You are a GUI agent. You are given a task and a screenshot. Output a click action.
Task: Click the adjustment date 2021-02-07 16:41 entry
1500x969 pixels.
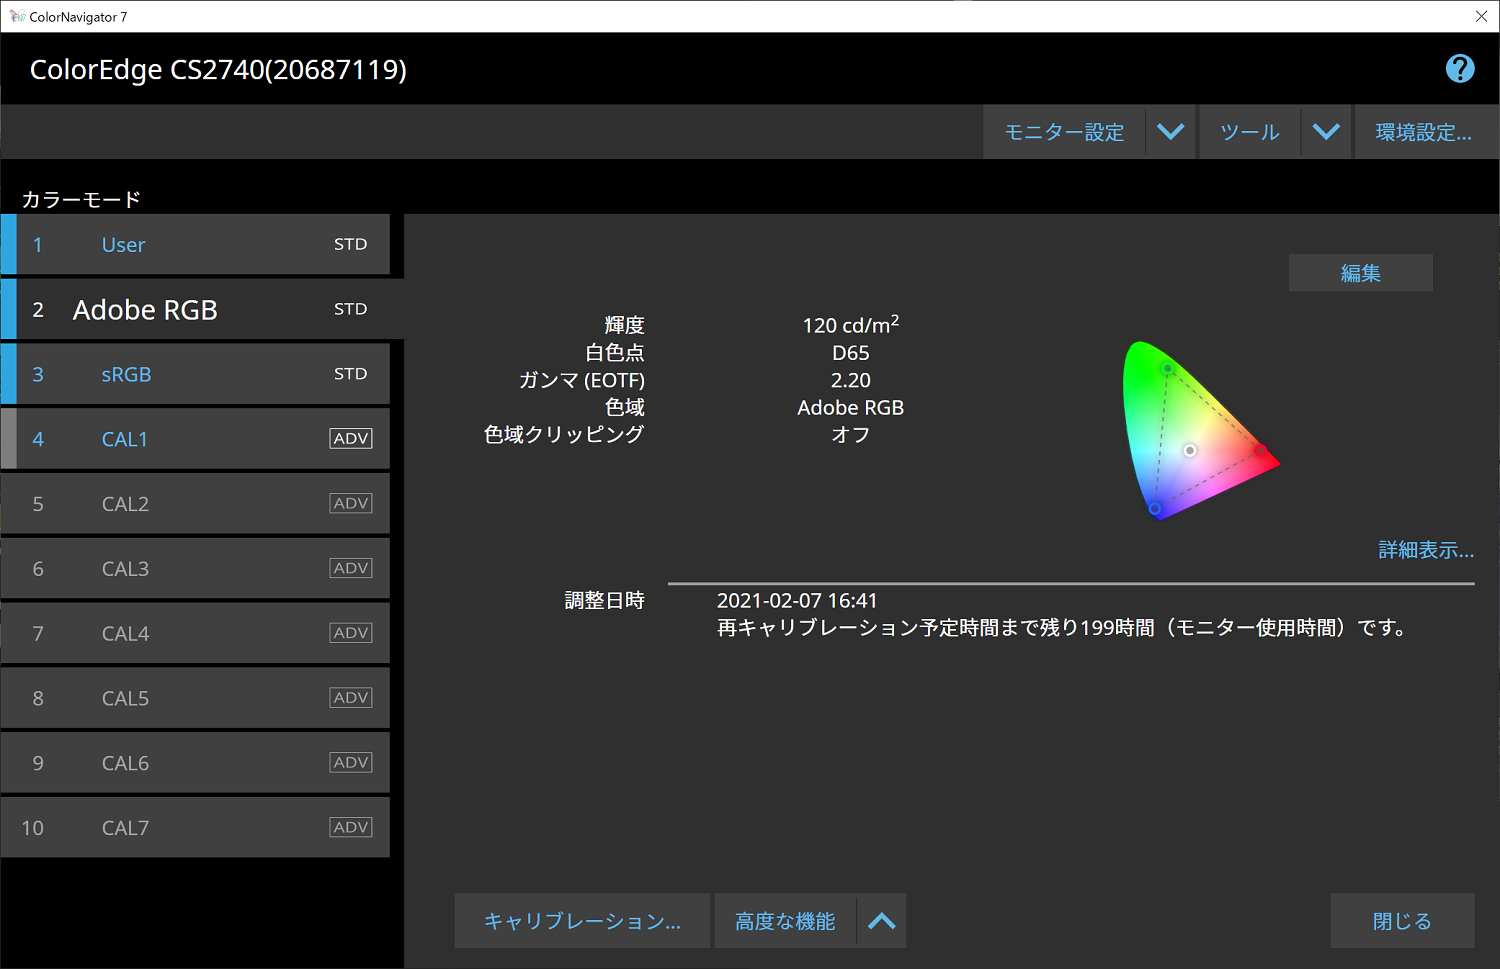pyautogui.click(x=797, y=600)
